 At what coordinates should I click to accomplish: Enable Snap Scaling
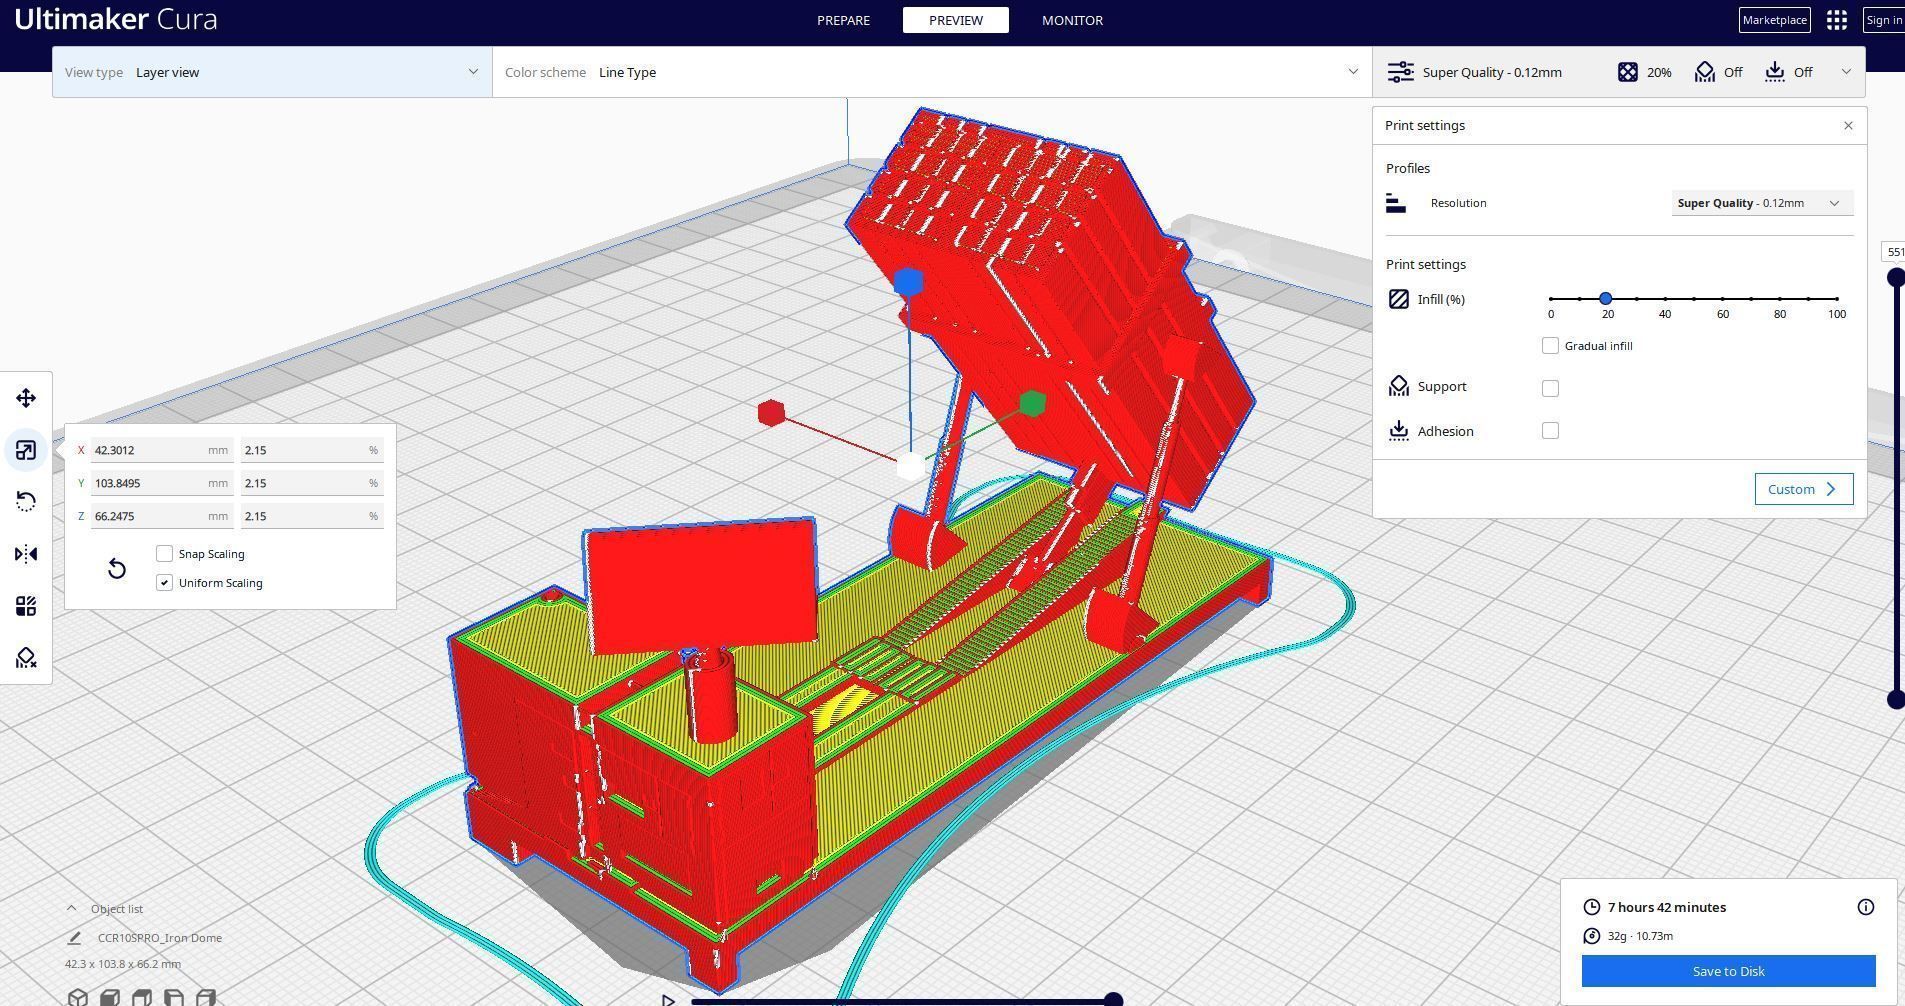click(x=164, y=553)
